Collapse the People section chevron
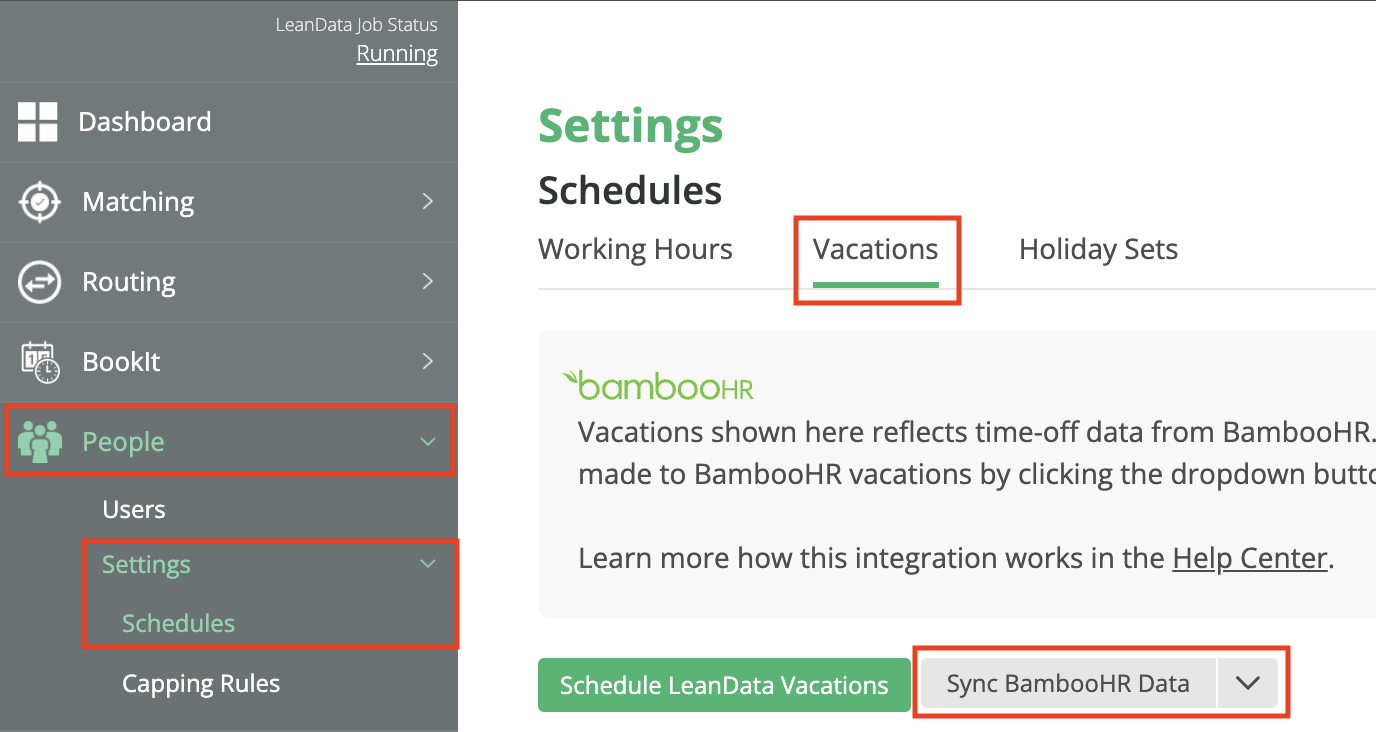 (x=428, y=442)
